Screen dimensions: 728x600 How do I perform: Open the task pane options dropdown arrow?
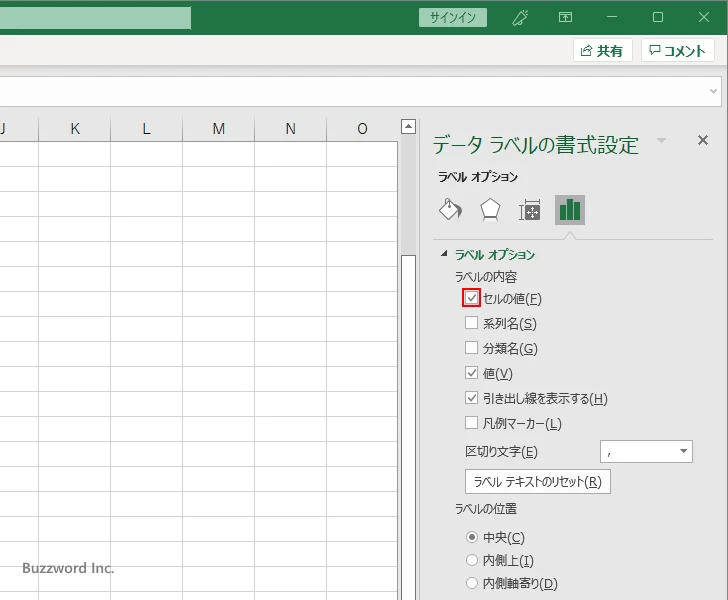coord(662,140)
